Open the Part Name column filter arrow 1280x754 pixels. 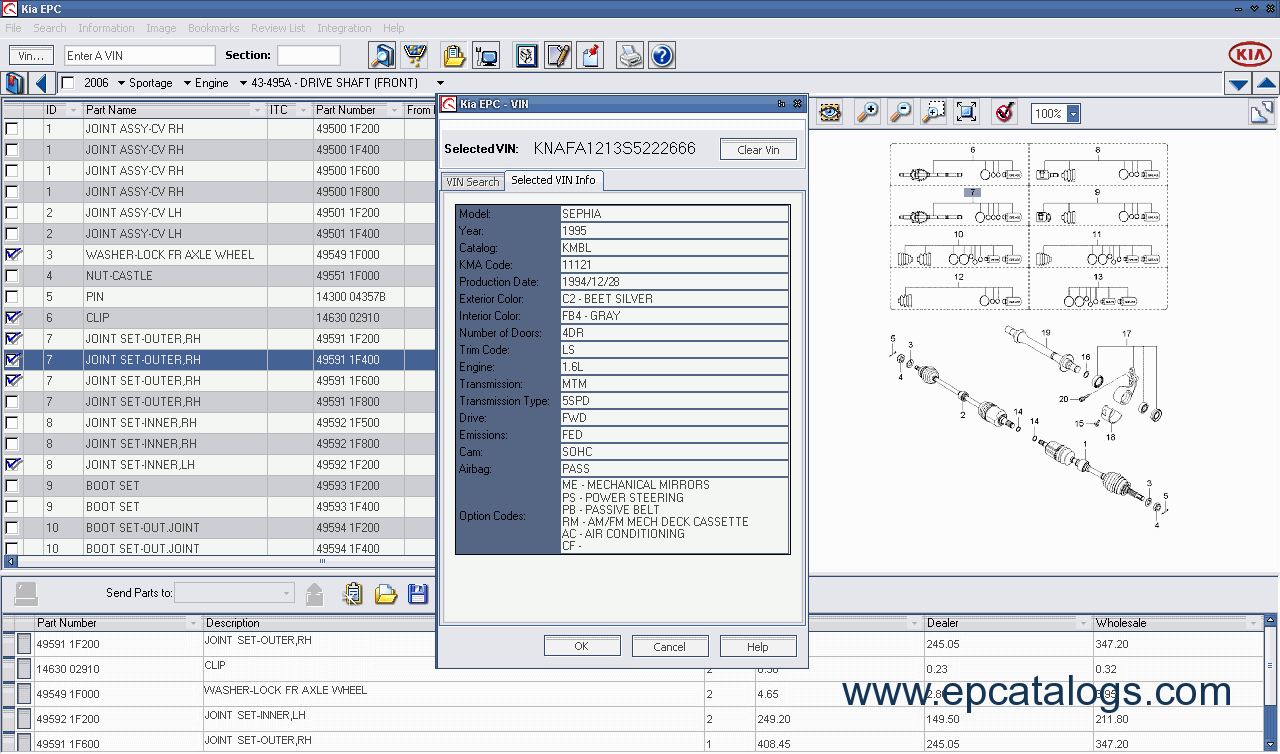[x=257, y=110]
